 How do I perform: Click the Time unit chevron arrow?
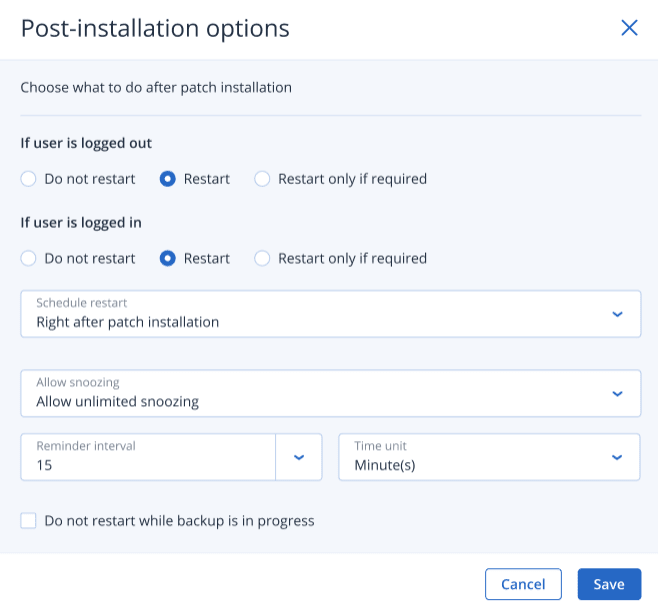(x=617, y=457)
